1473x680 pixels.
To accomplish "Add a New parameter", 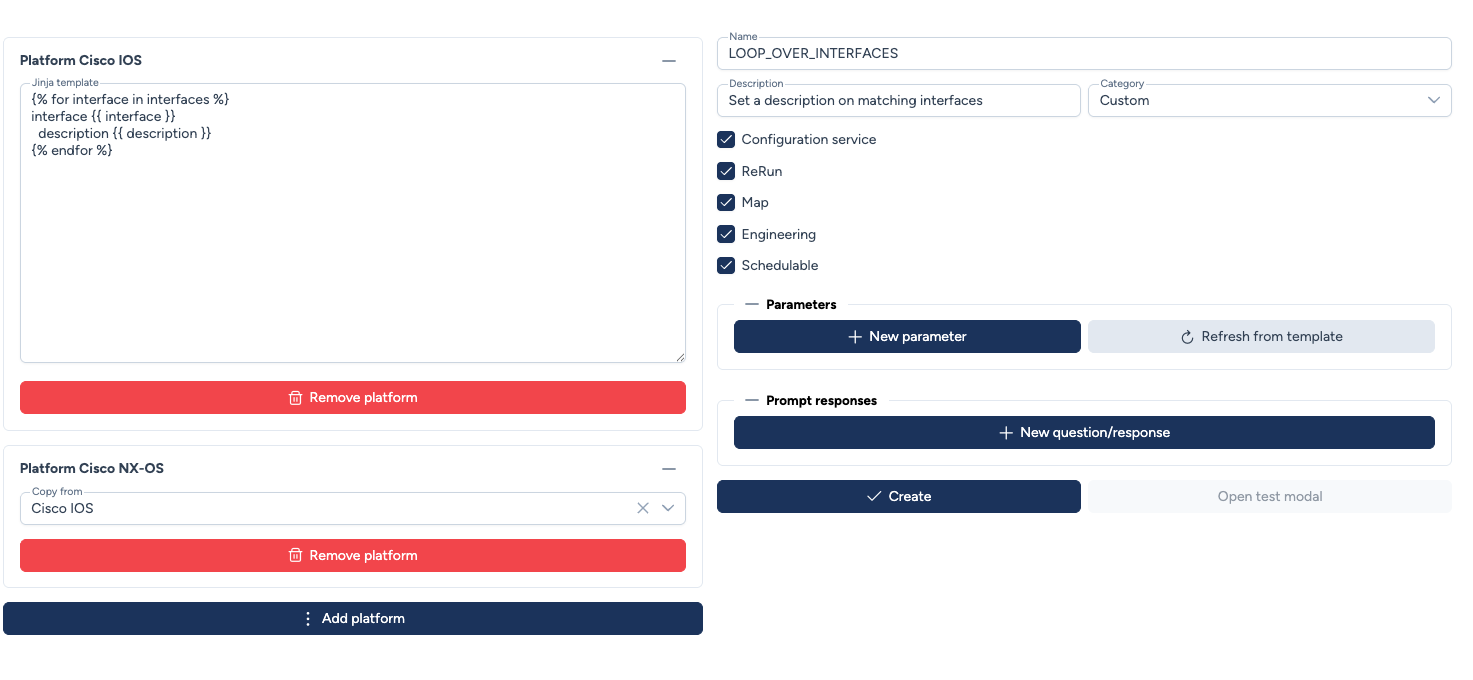I will click(907, 337).
